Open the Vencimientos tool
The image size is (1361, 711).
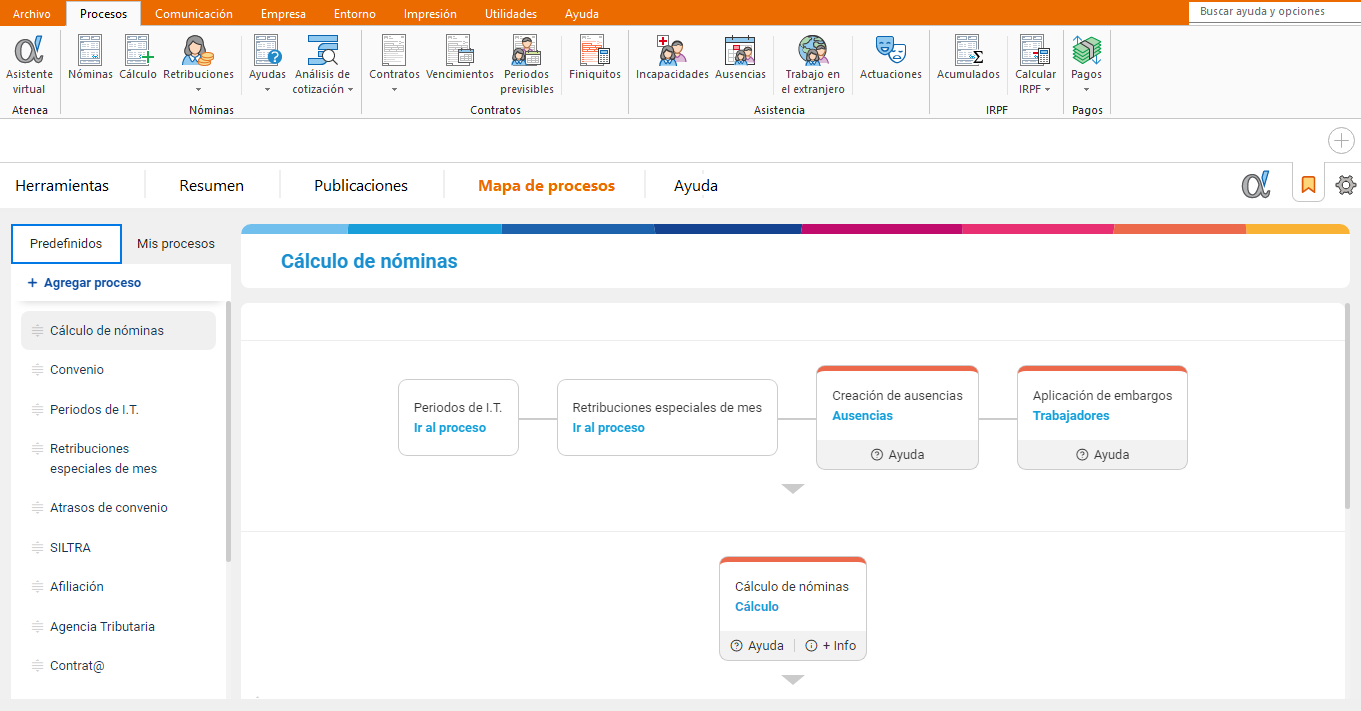[x=460, y=50]
